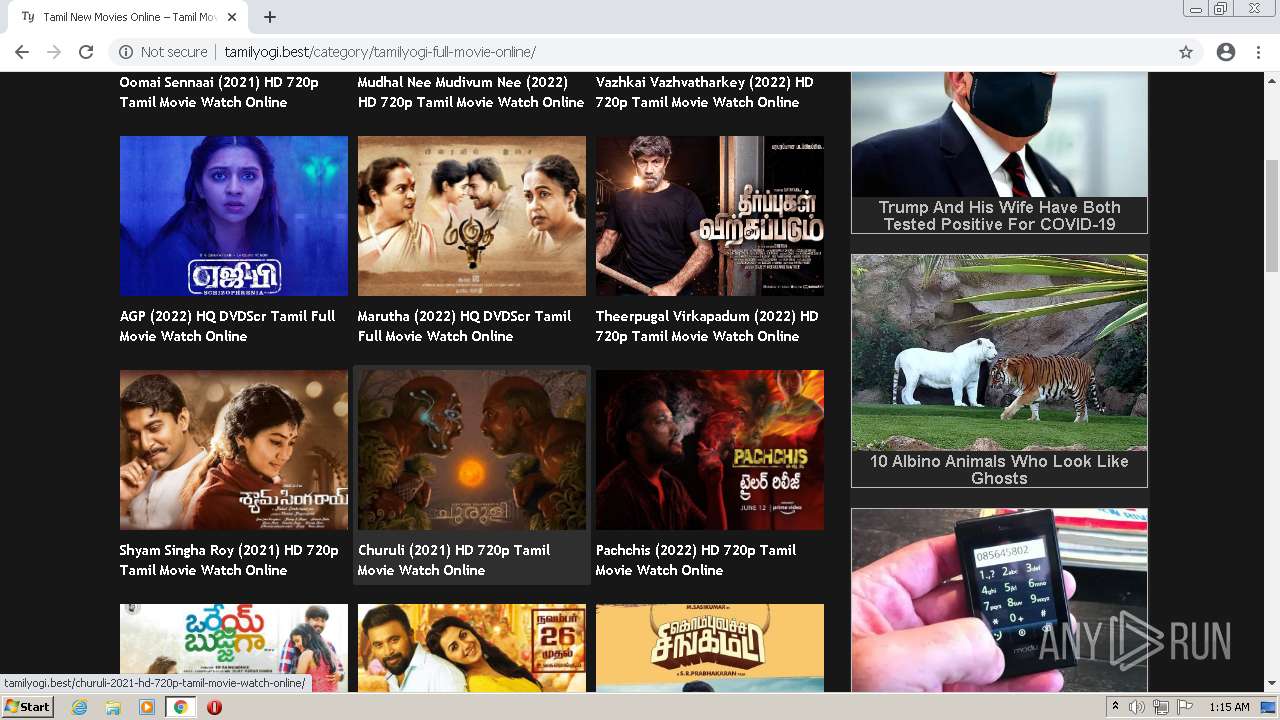The height and width of the screenshot is (720, 1280).
Task: Open the Action Center flag icon
Action: coord(1184,707)
